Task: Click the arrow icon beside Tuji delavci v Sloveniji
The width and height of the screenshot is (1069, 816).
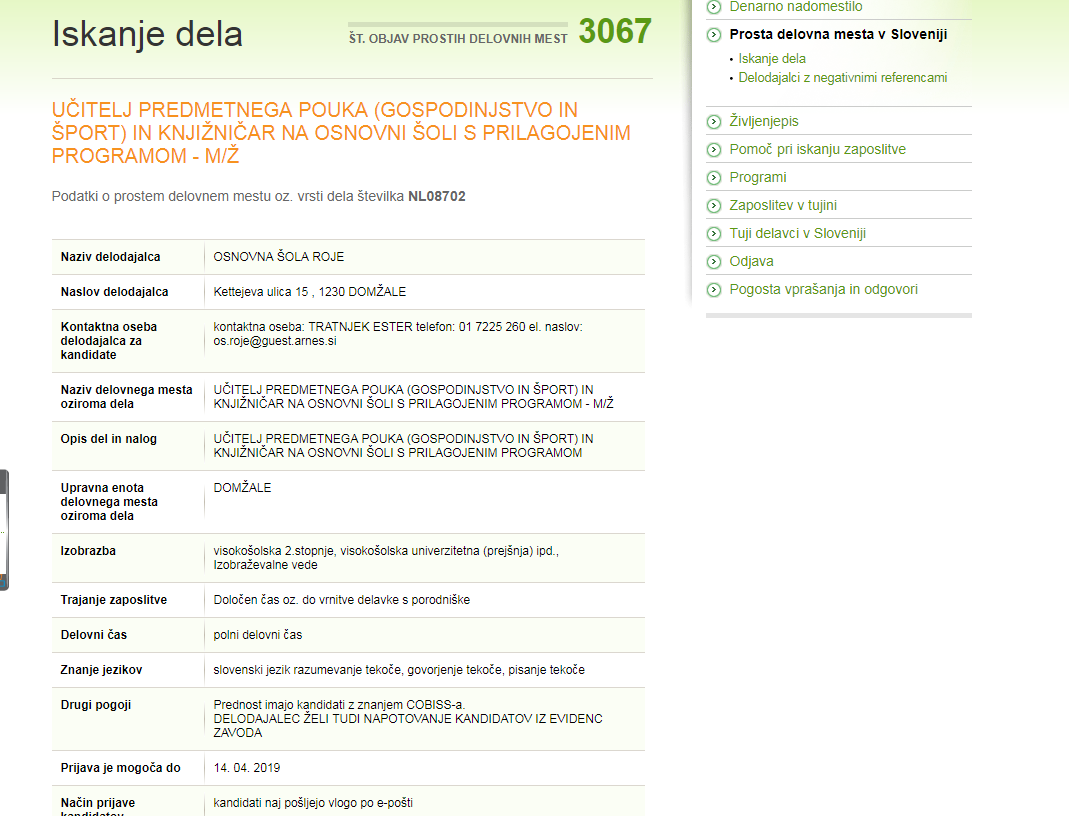Action: pos(714,234)
